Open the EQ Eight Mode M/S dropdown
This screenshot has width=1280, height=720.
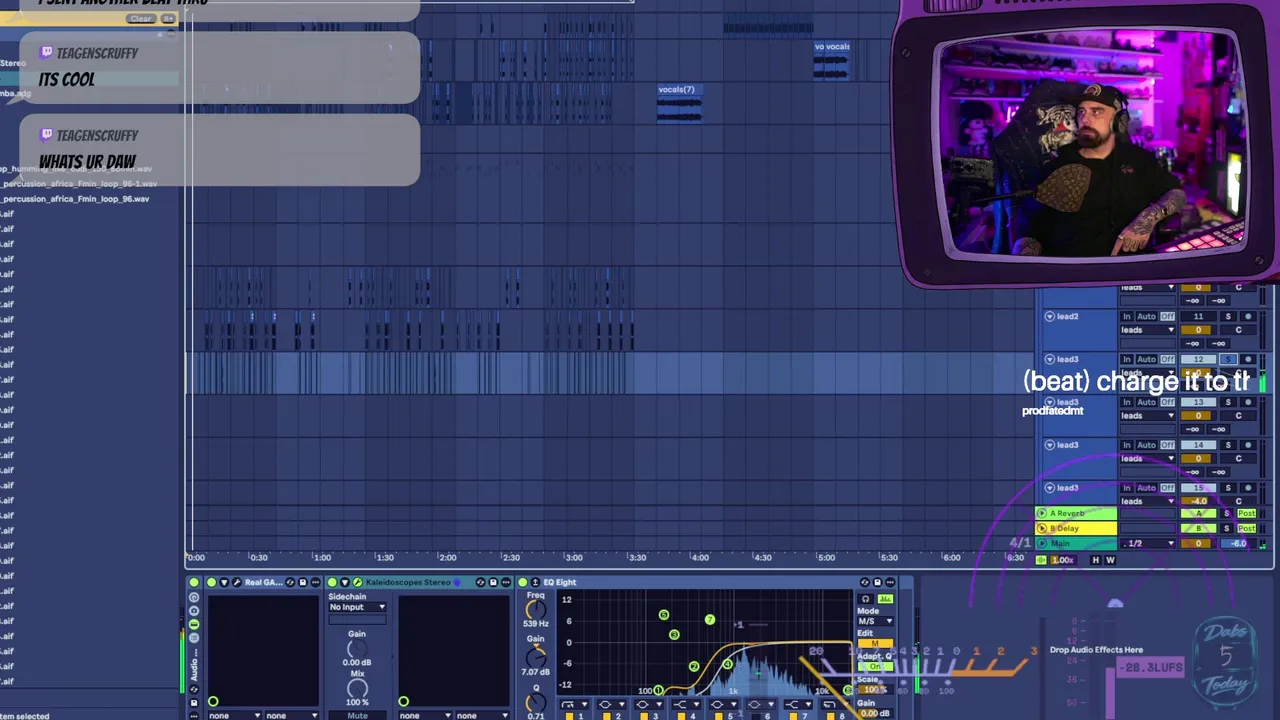876,621
